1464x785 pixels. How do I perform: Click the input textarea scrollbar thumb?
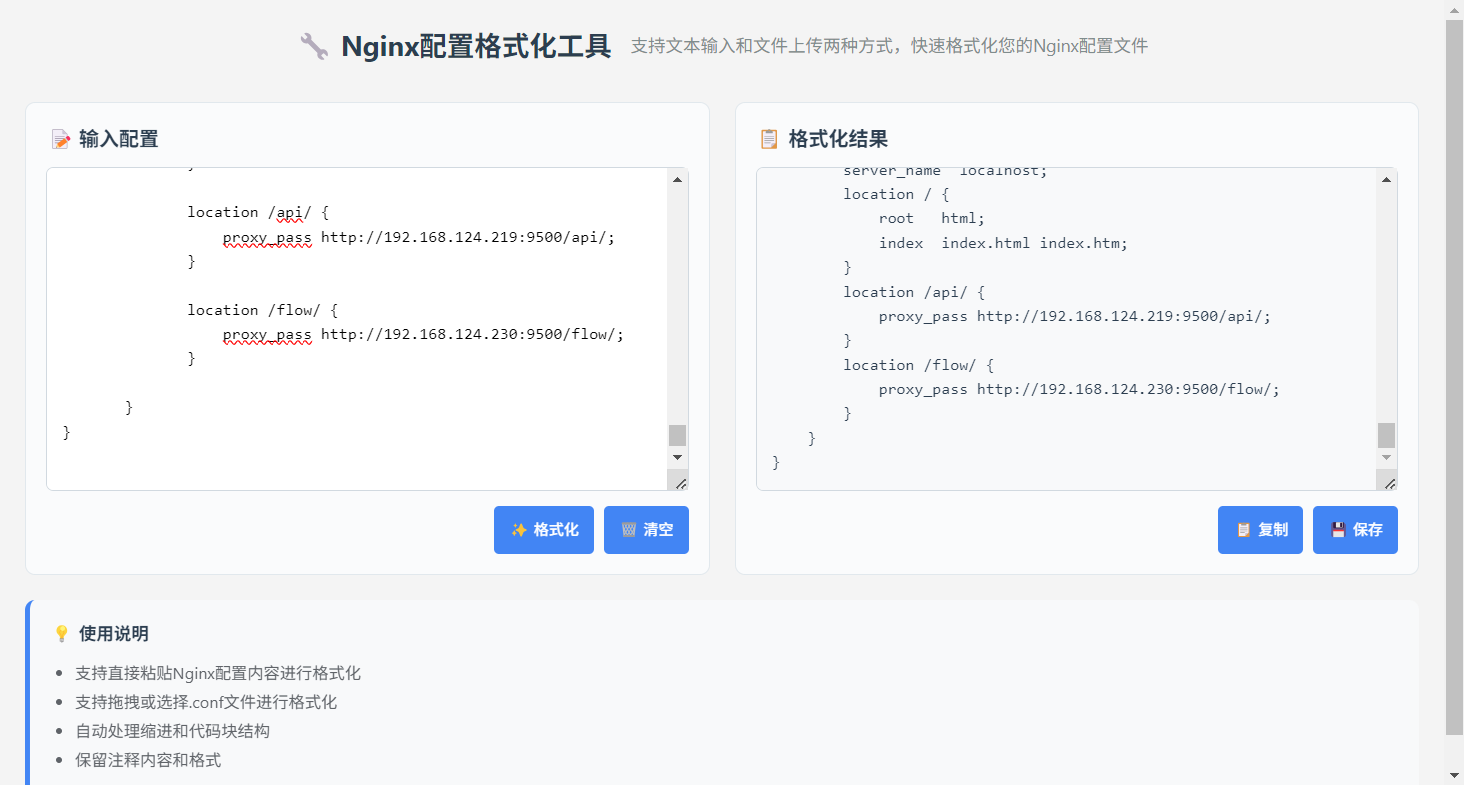677,435
